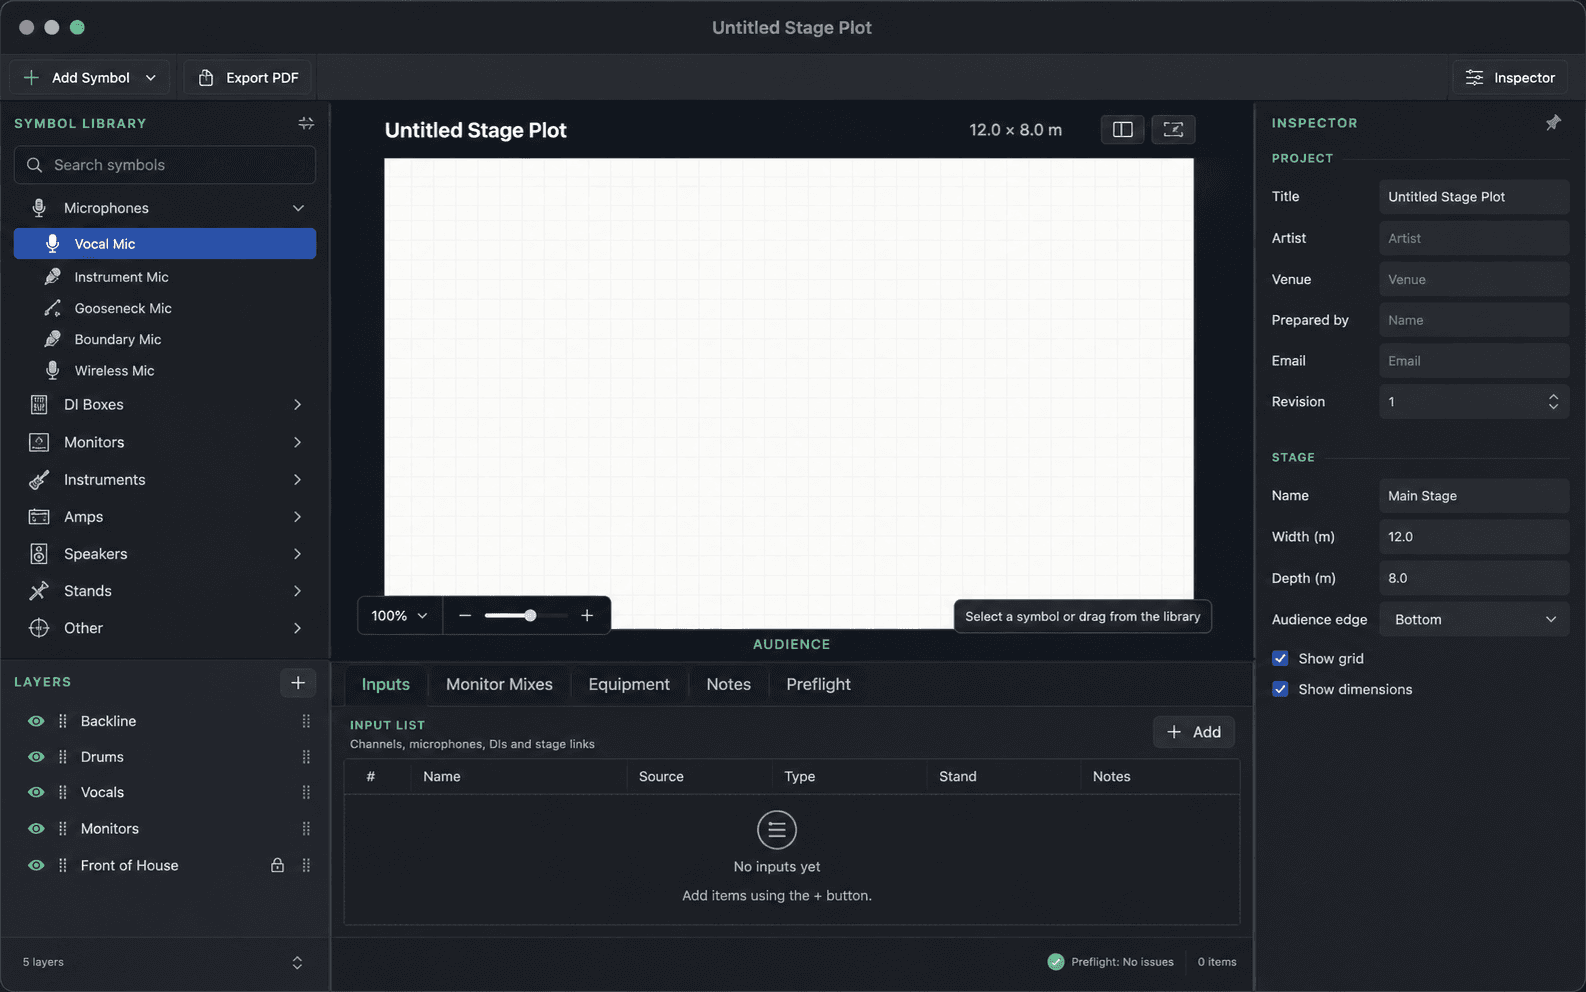Hide the Backline layer

click(36, 721)
